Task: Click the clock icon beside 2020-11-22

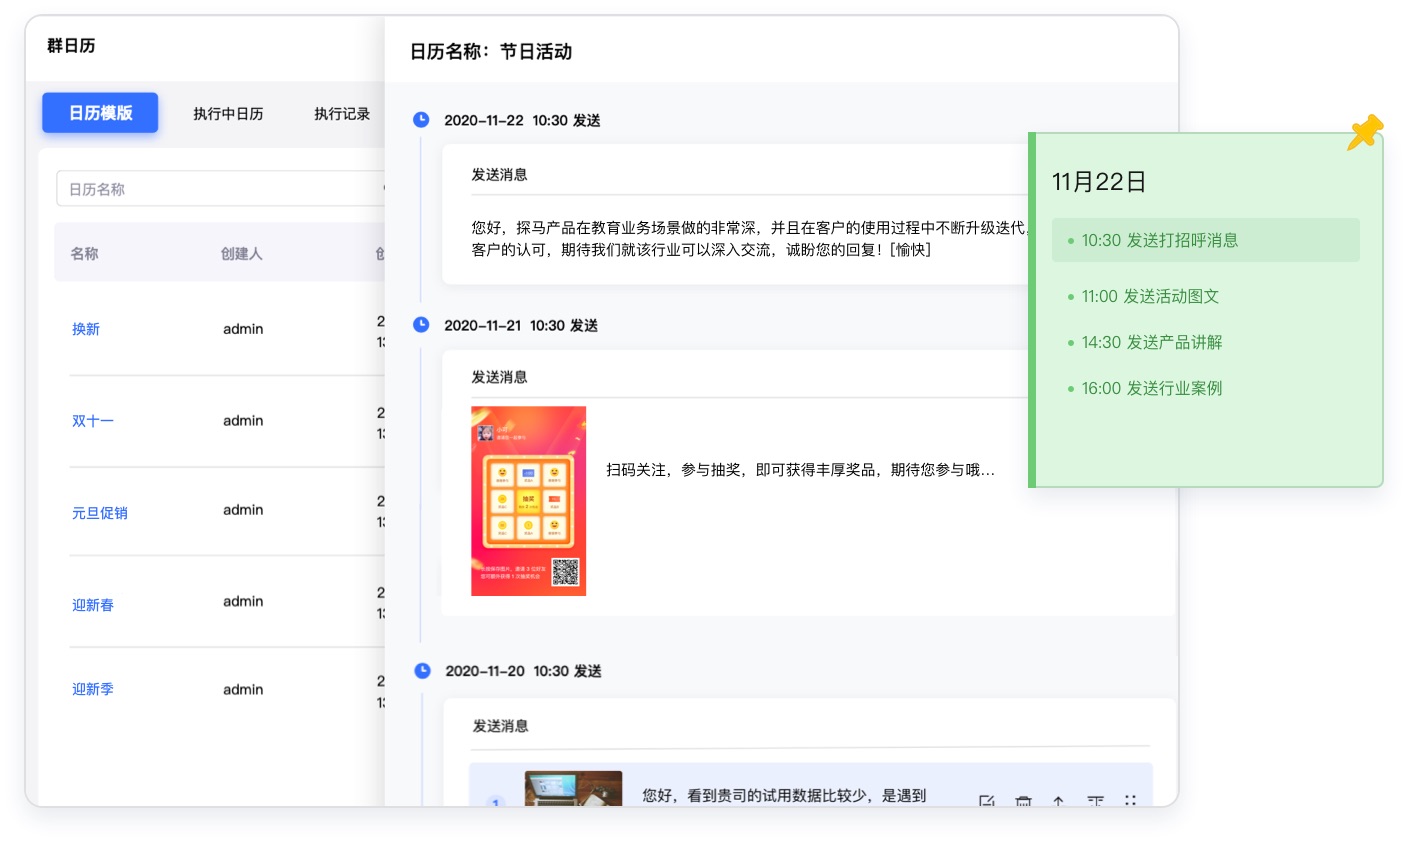Action: (421, 120)
